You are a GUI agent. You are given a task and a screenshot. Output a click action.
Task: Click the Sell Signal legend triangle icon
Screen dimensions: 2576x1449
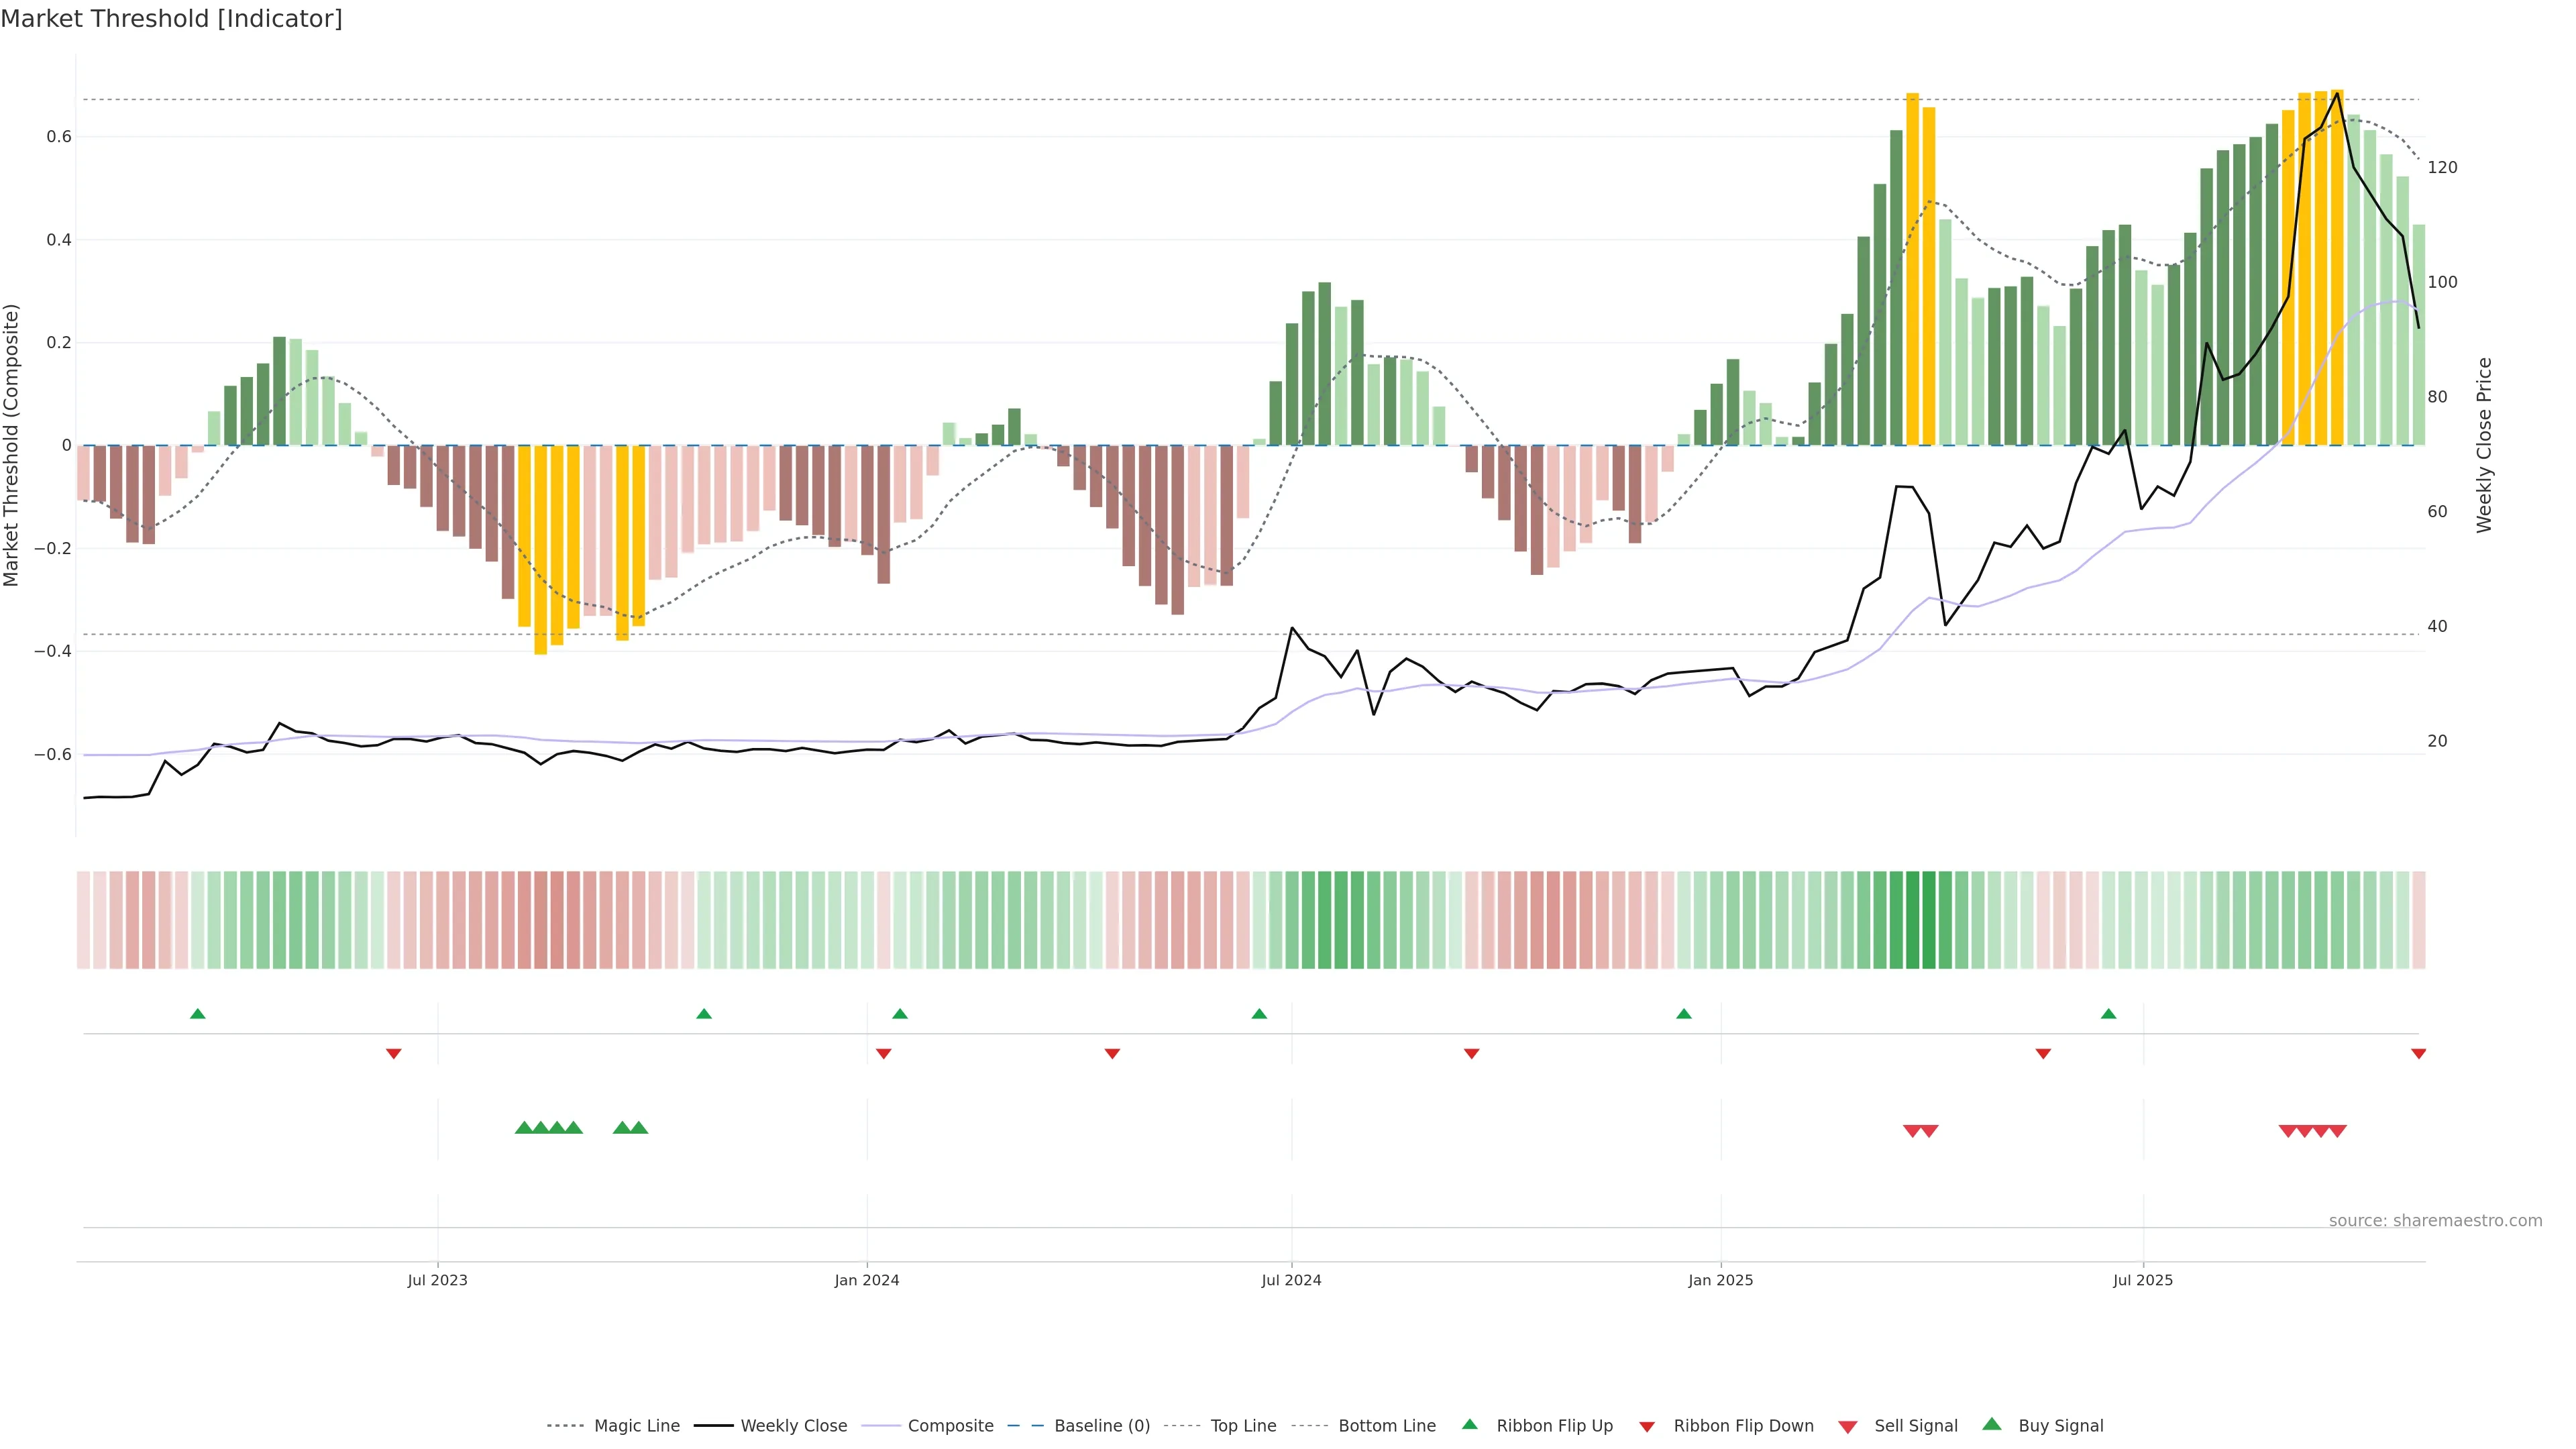pos(1847,1426)
